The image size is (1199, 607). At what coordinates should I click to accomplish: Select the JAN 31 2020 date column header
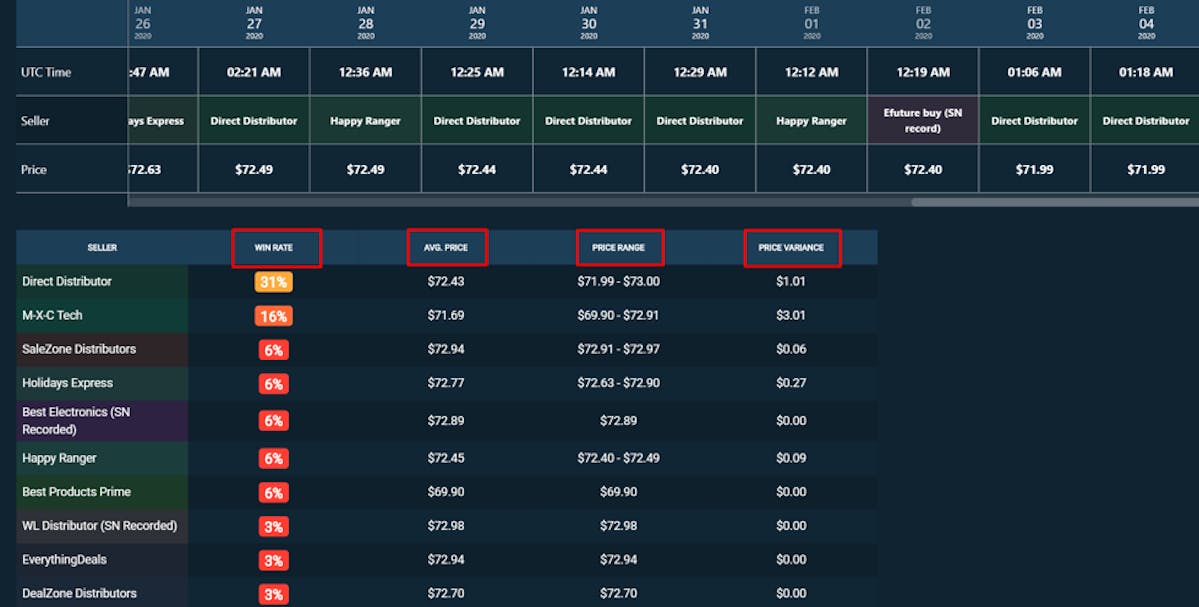(x=700, y=23)
